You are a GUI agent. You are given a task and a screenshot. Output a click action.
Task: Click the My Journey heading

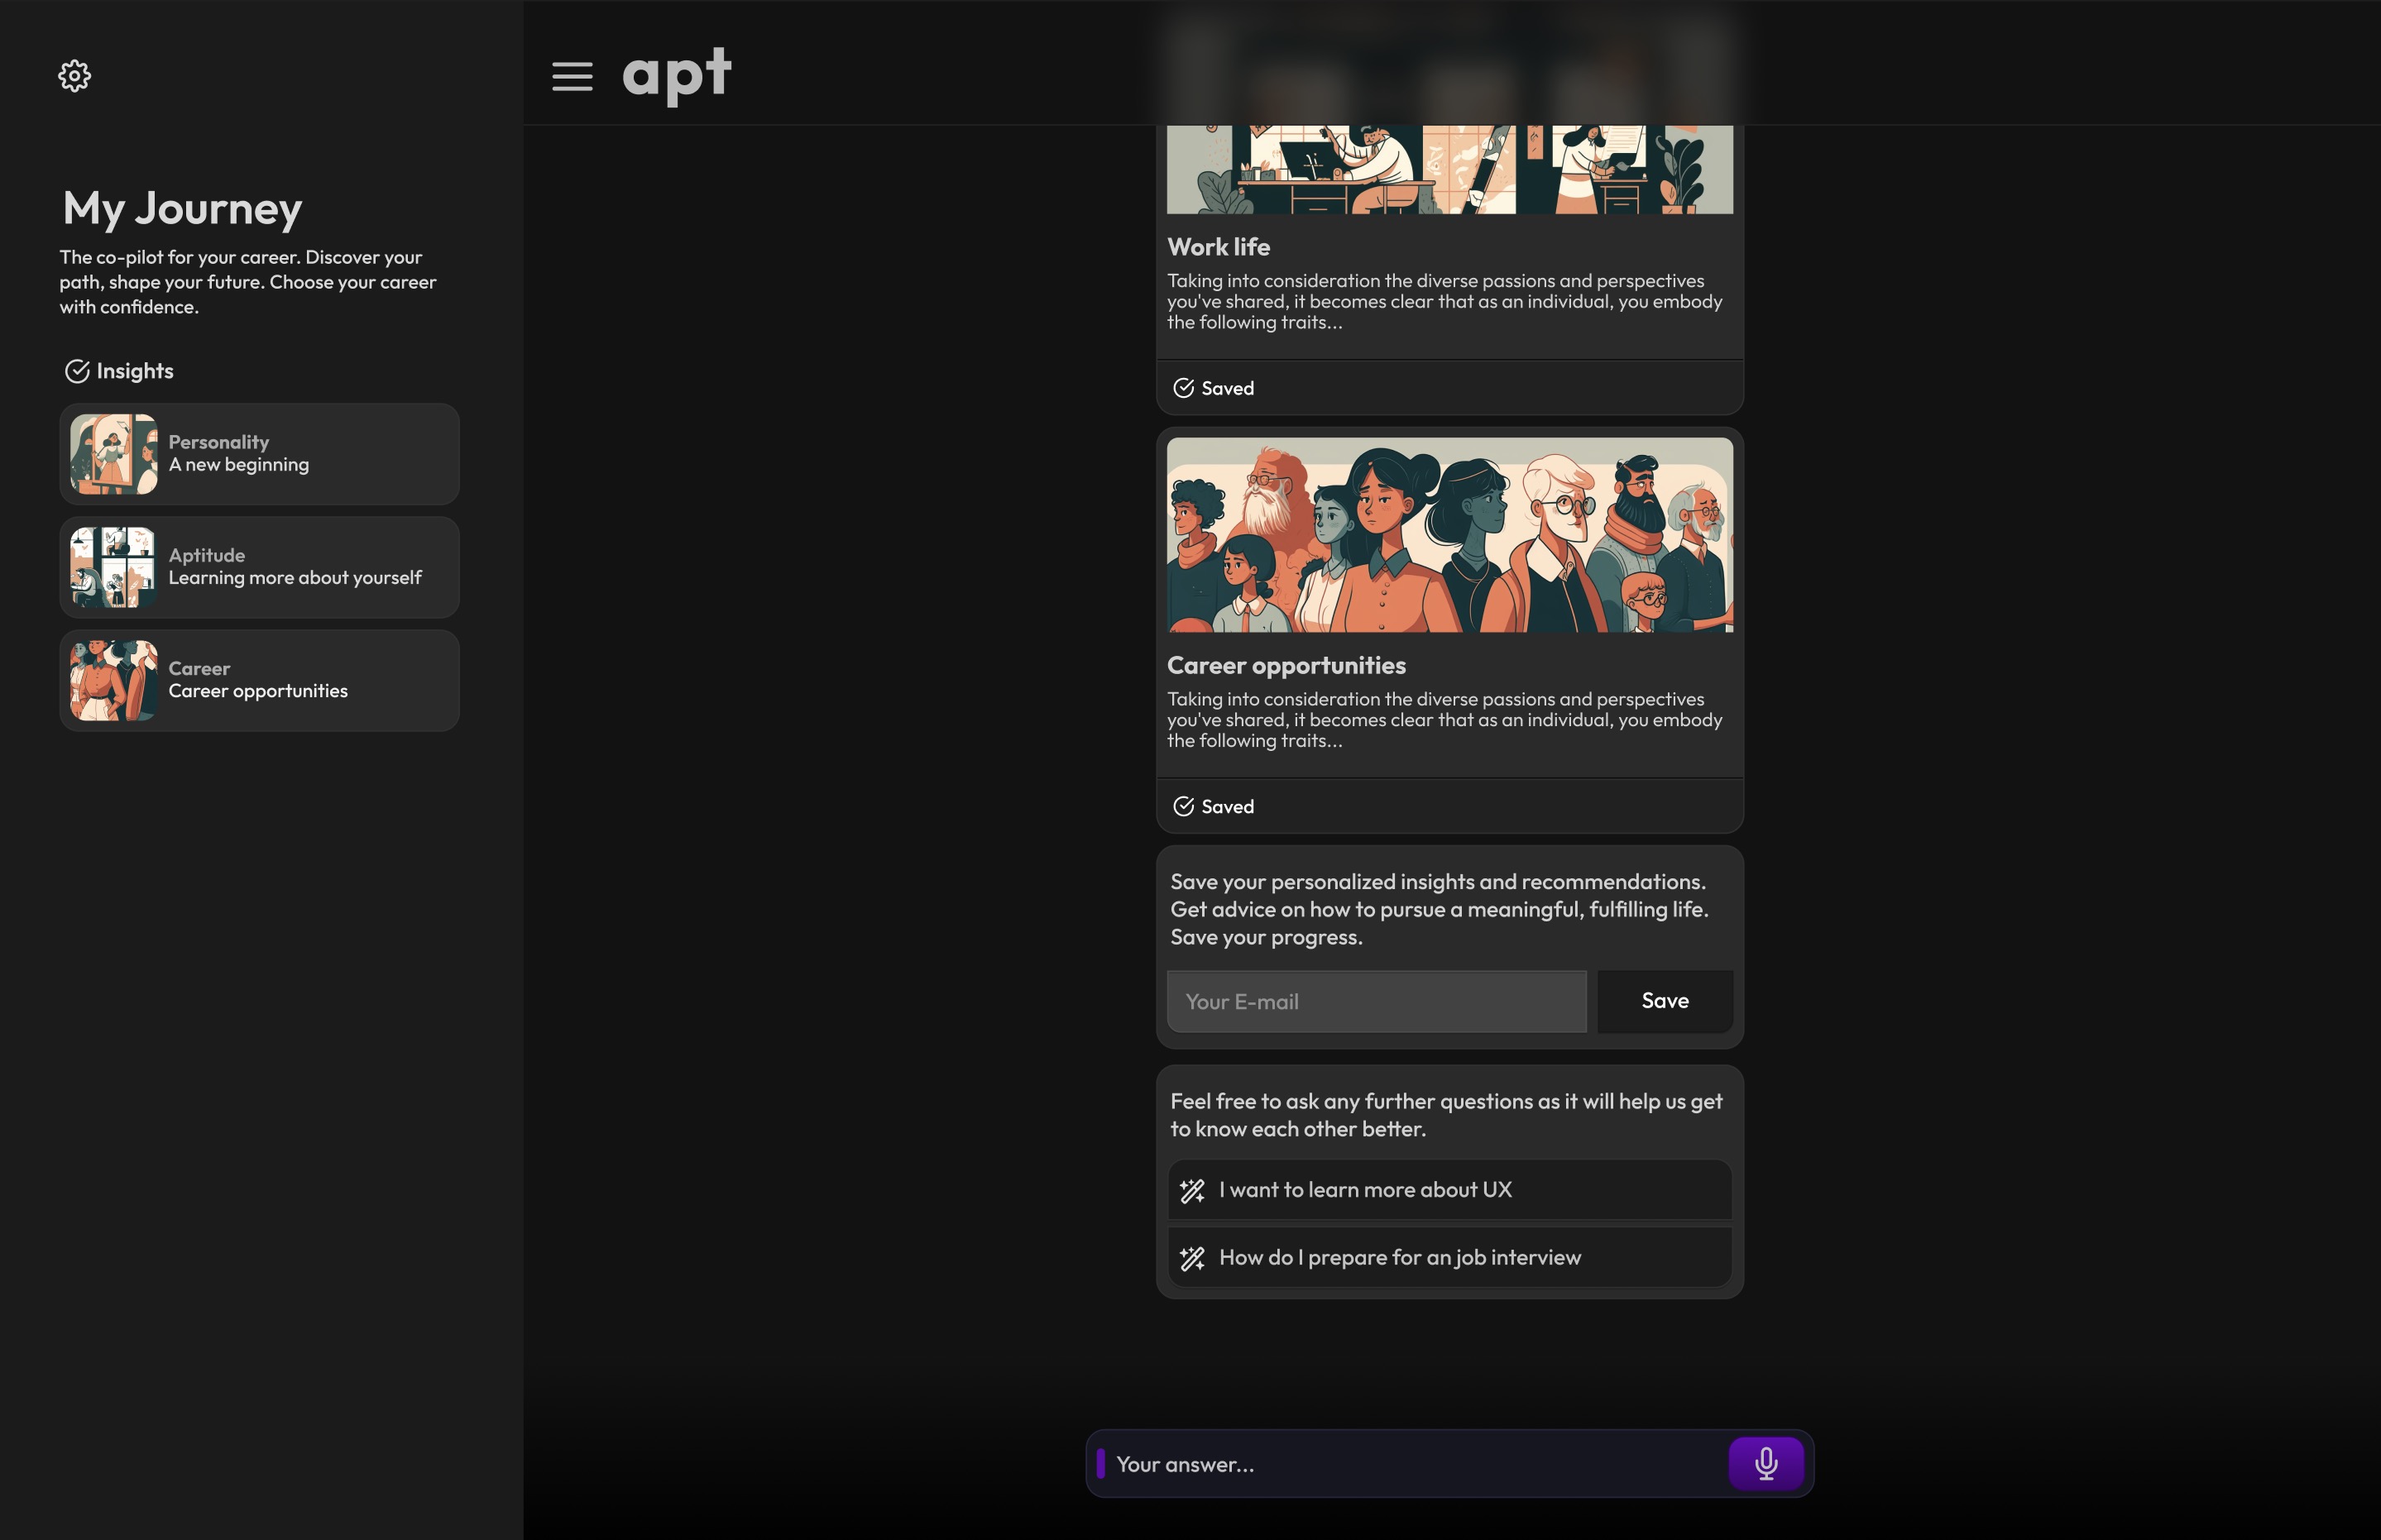(182, 209)
